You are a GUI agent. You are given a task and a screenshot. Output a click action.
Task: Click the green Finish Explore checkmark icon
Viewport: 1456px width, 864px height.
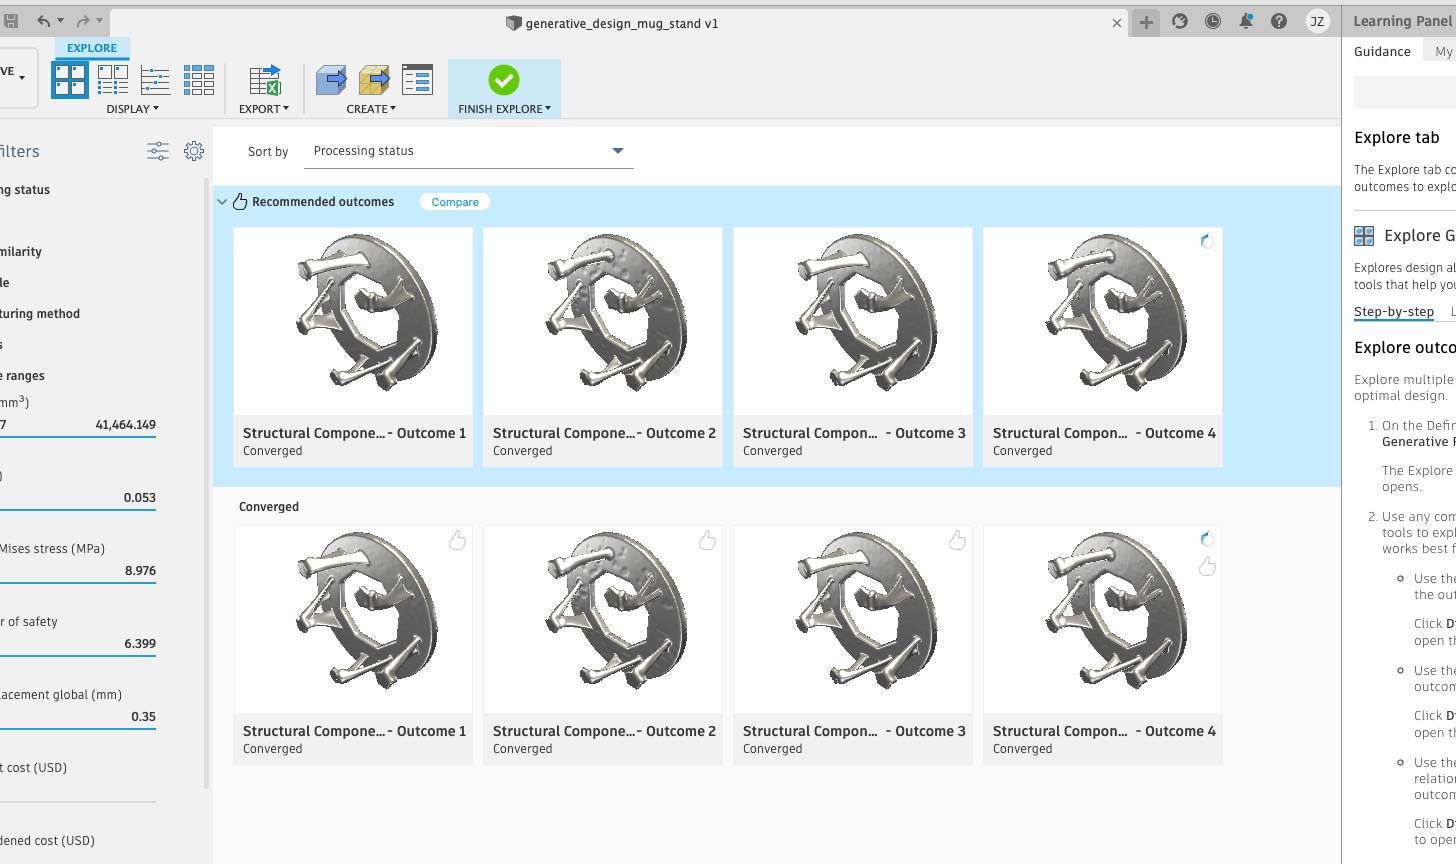tap(504, 79)
